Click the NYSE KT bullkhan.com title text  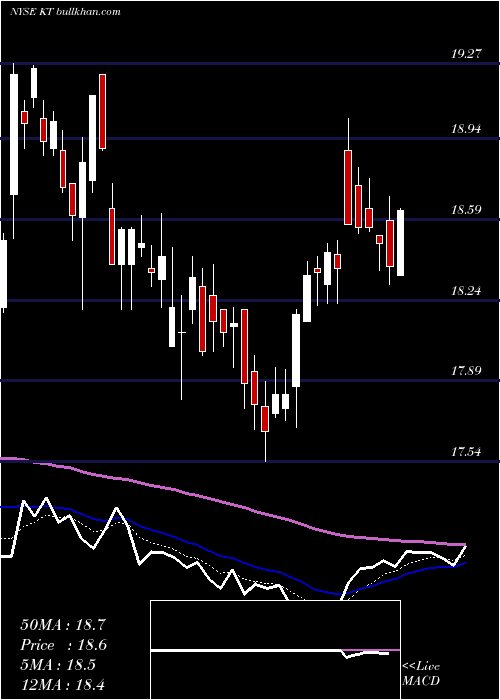click(x=65, y=11)
